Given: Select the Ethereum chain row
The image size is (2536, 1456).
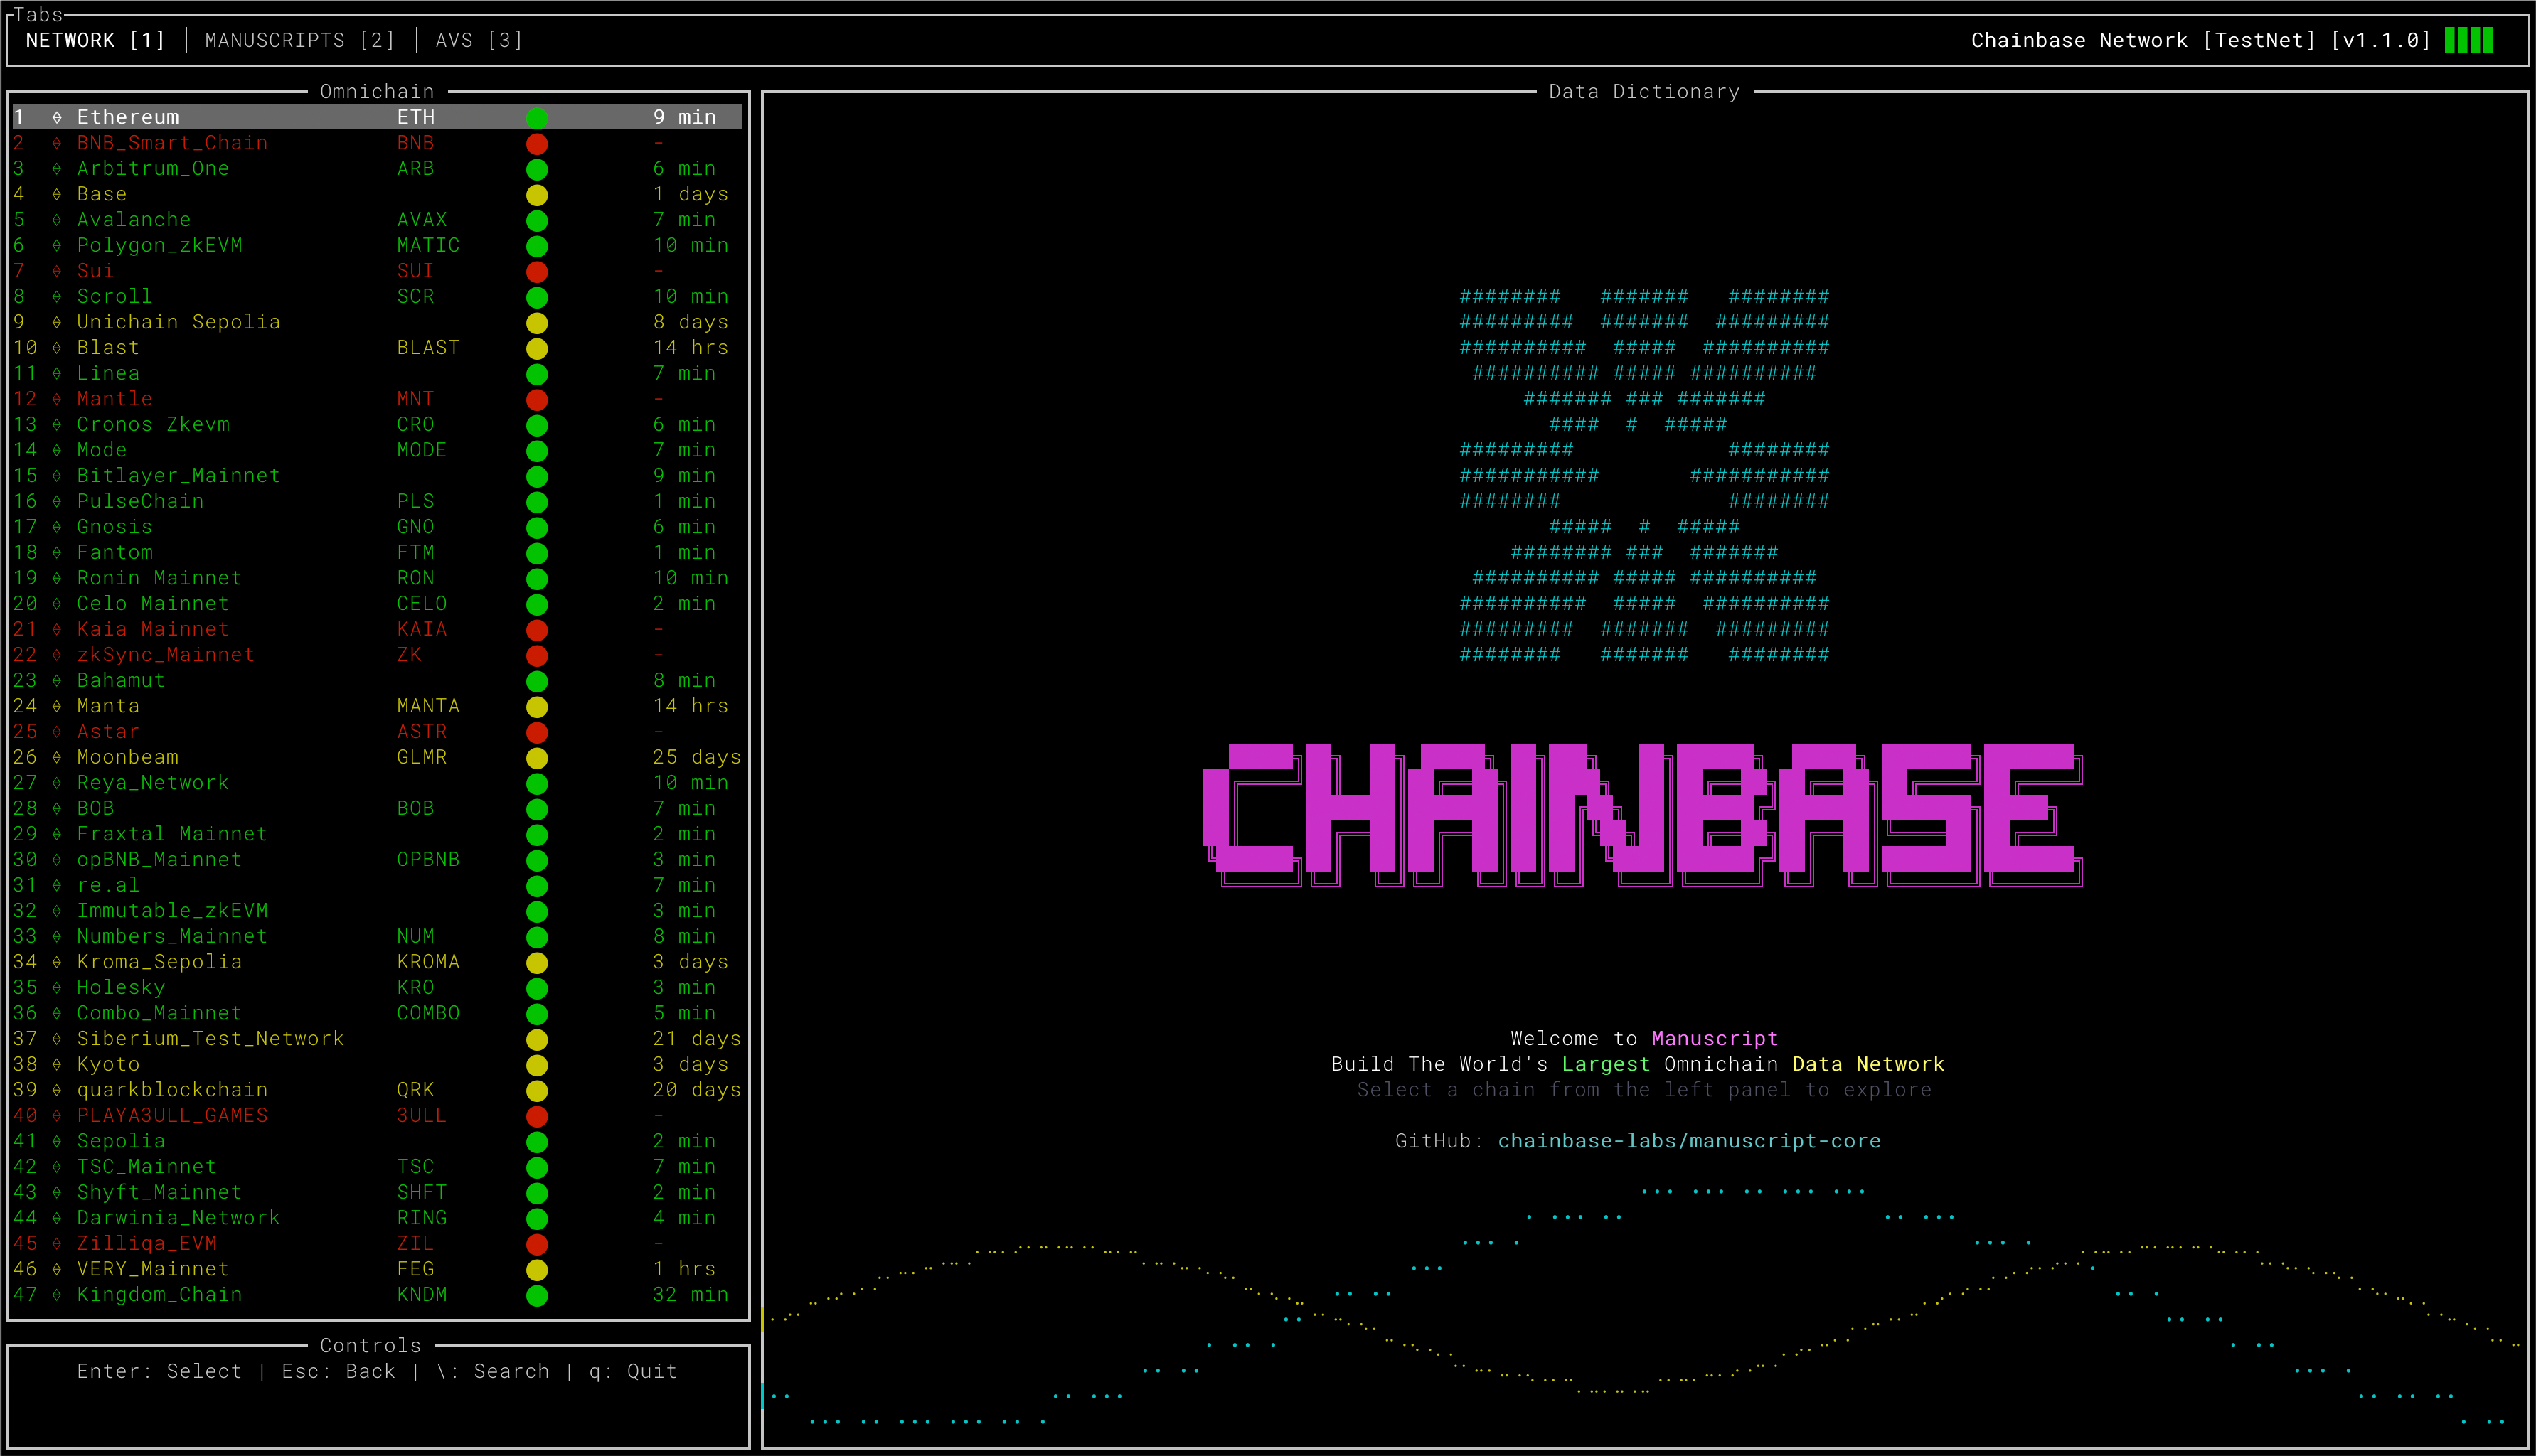Looking at the screenshot, I should [x=377, y=117].
